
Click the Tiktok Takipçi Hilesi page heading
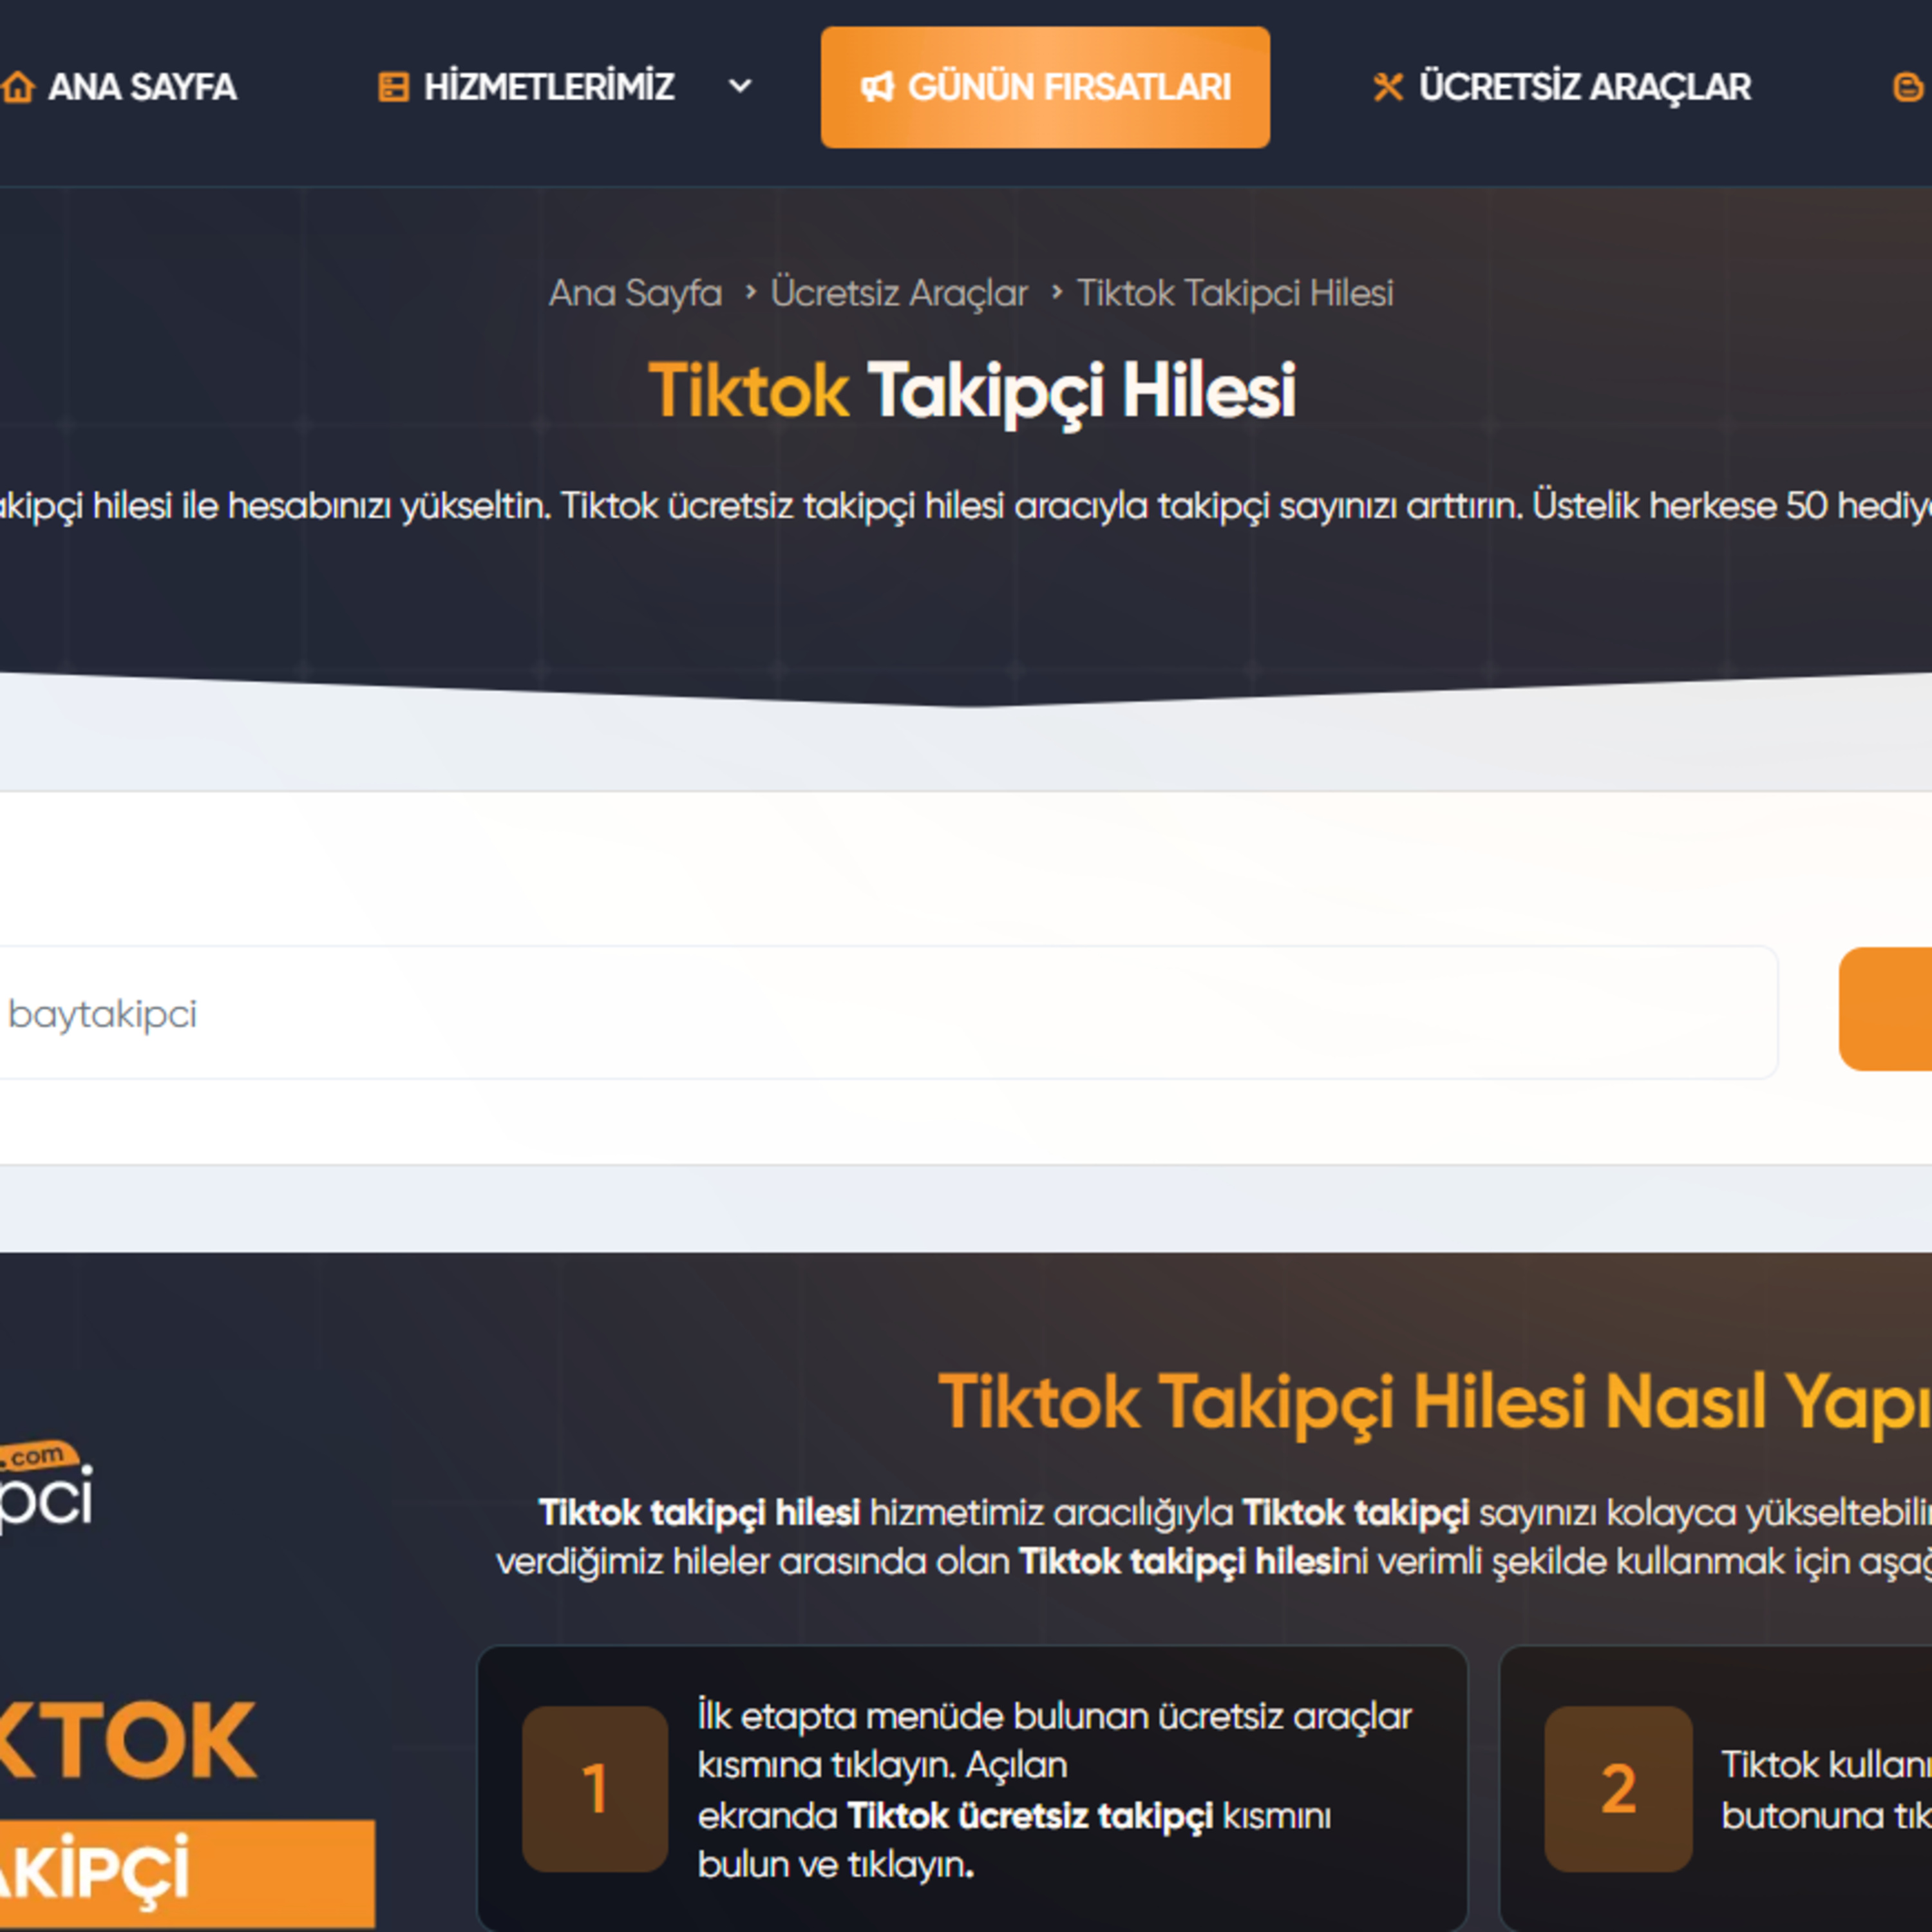tap(972, 391)
